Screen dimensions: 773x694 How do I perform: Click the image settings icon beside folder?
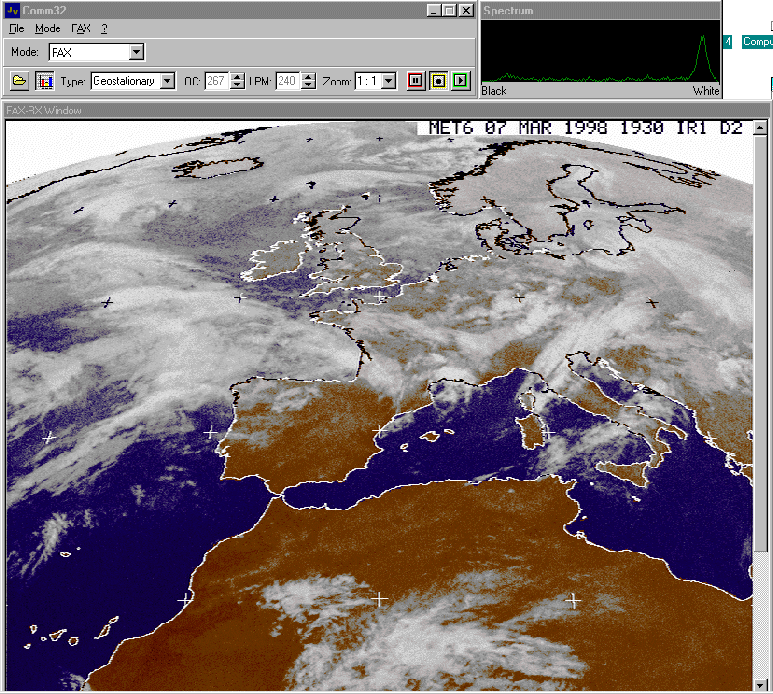[x=44, y=81]
